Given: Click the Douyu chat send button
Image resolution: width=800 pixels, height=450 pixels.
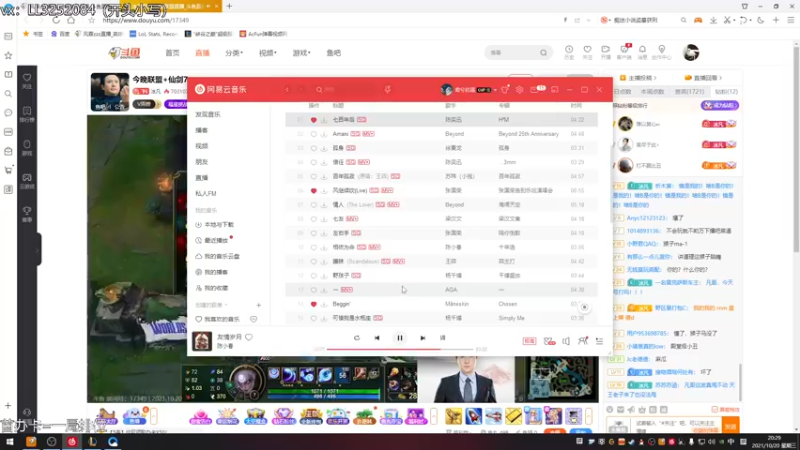Looking at the screenshot, I should [x=731, y=427].
